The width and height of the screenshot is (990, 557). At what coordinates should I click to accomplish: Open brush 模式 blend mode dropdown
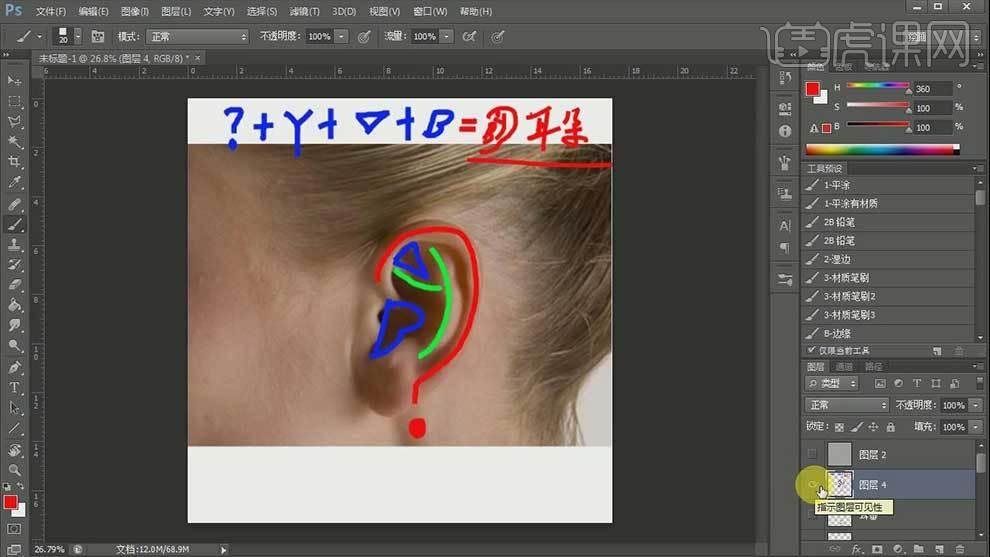coord(197,37)
